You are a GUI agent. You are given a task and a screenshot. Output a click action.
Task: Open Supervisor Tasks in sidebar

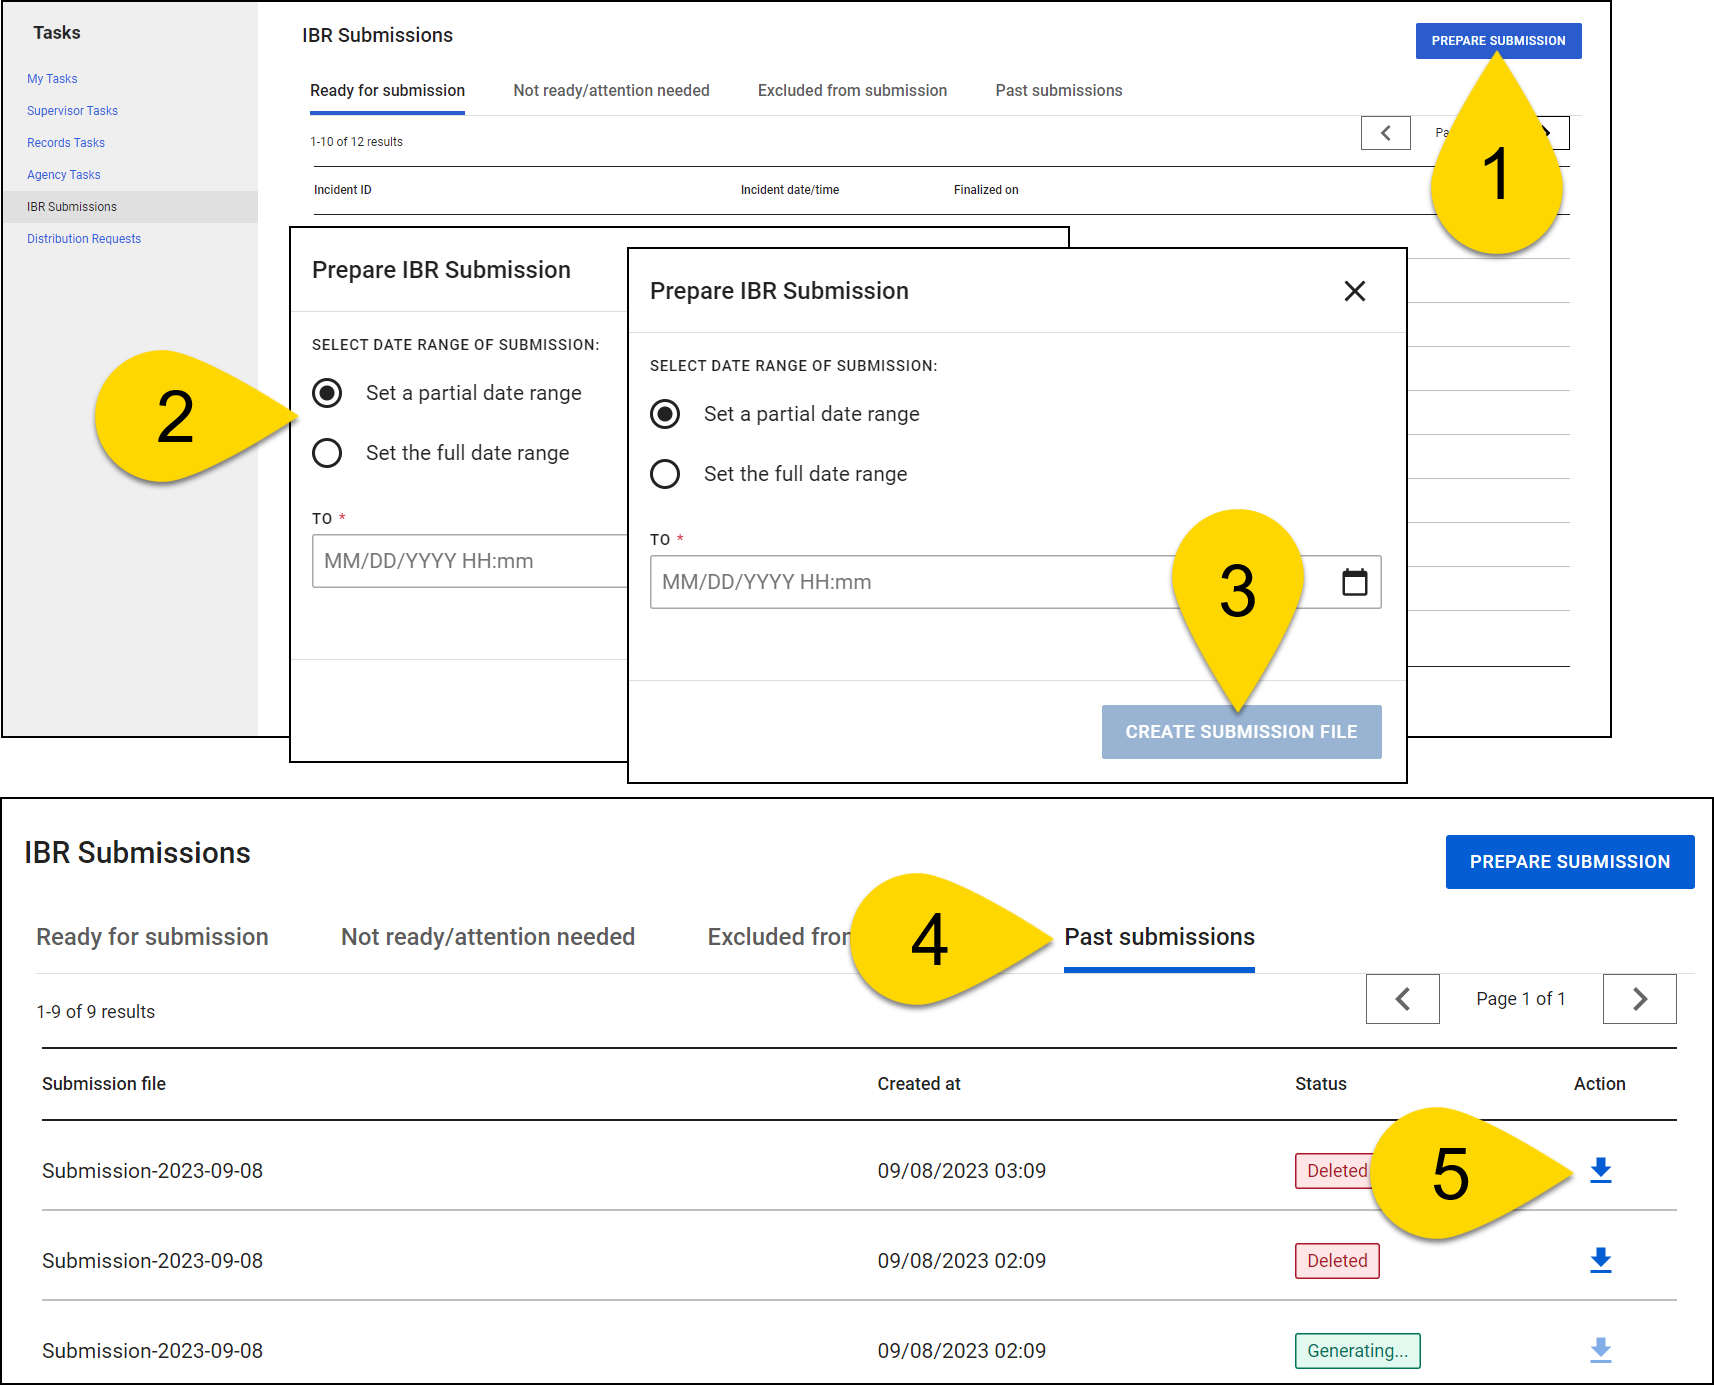pos(72,111)
